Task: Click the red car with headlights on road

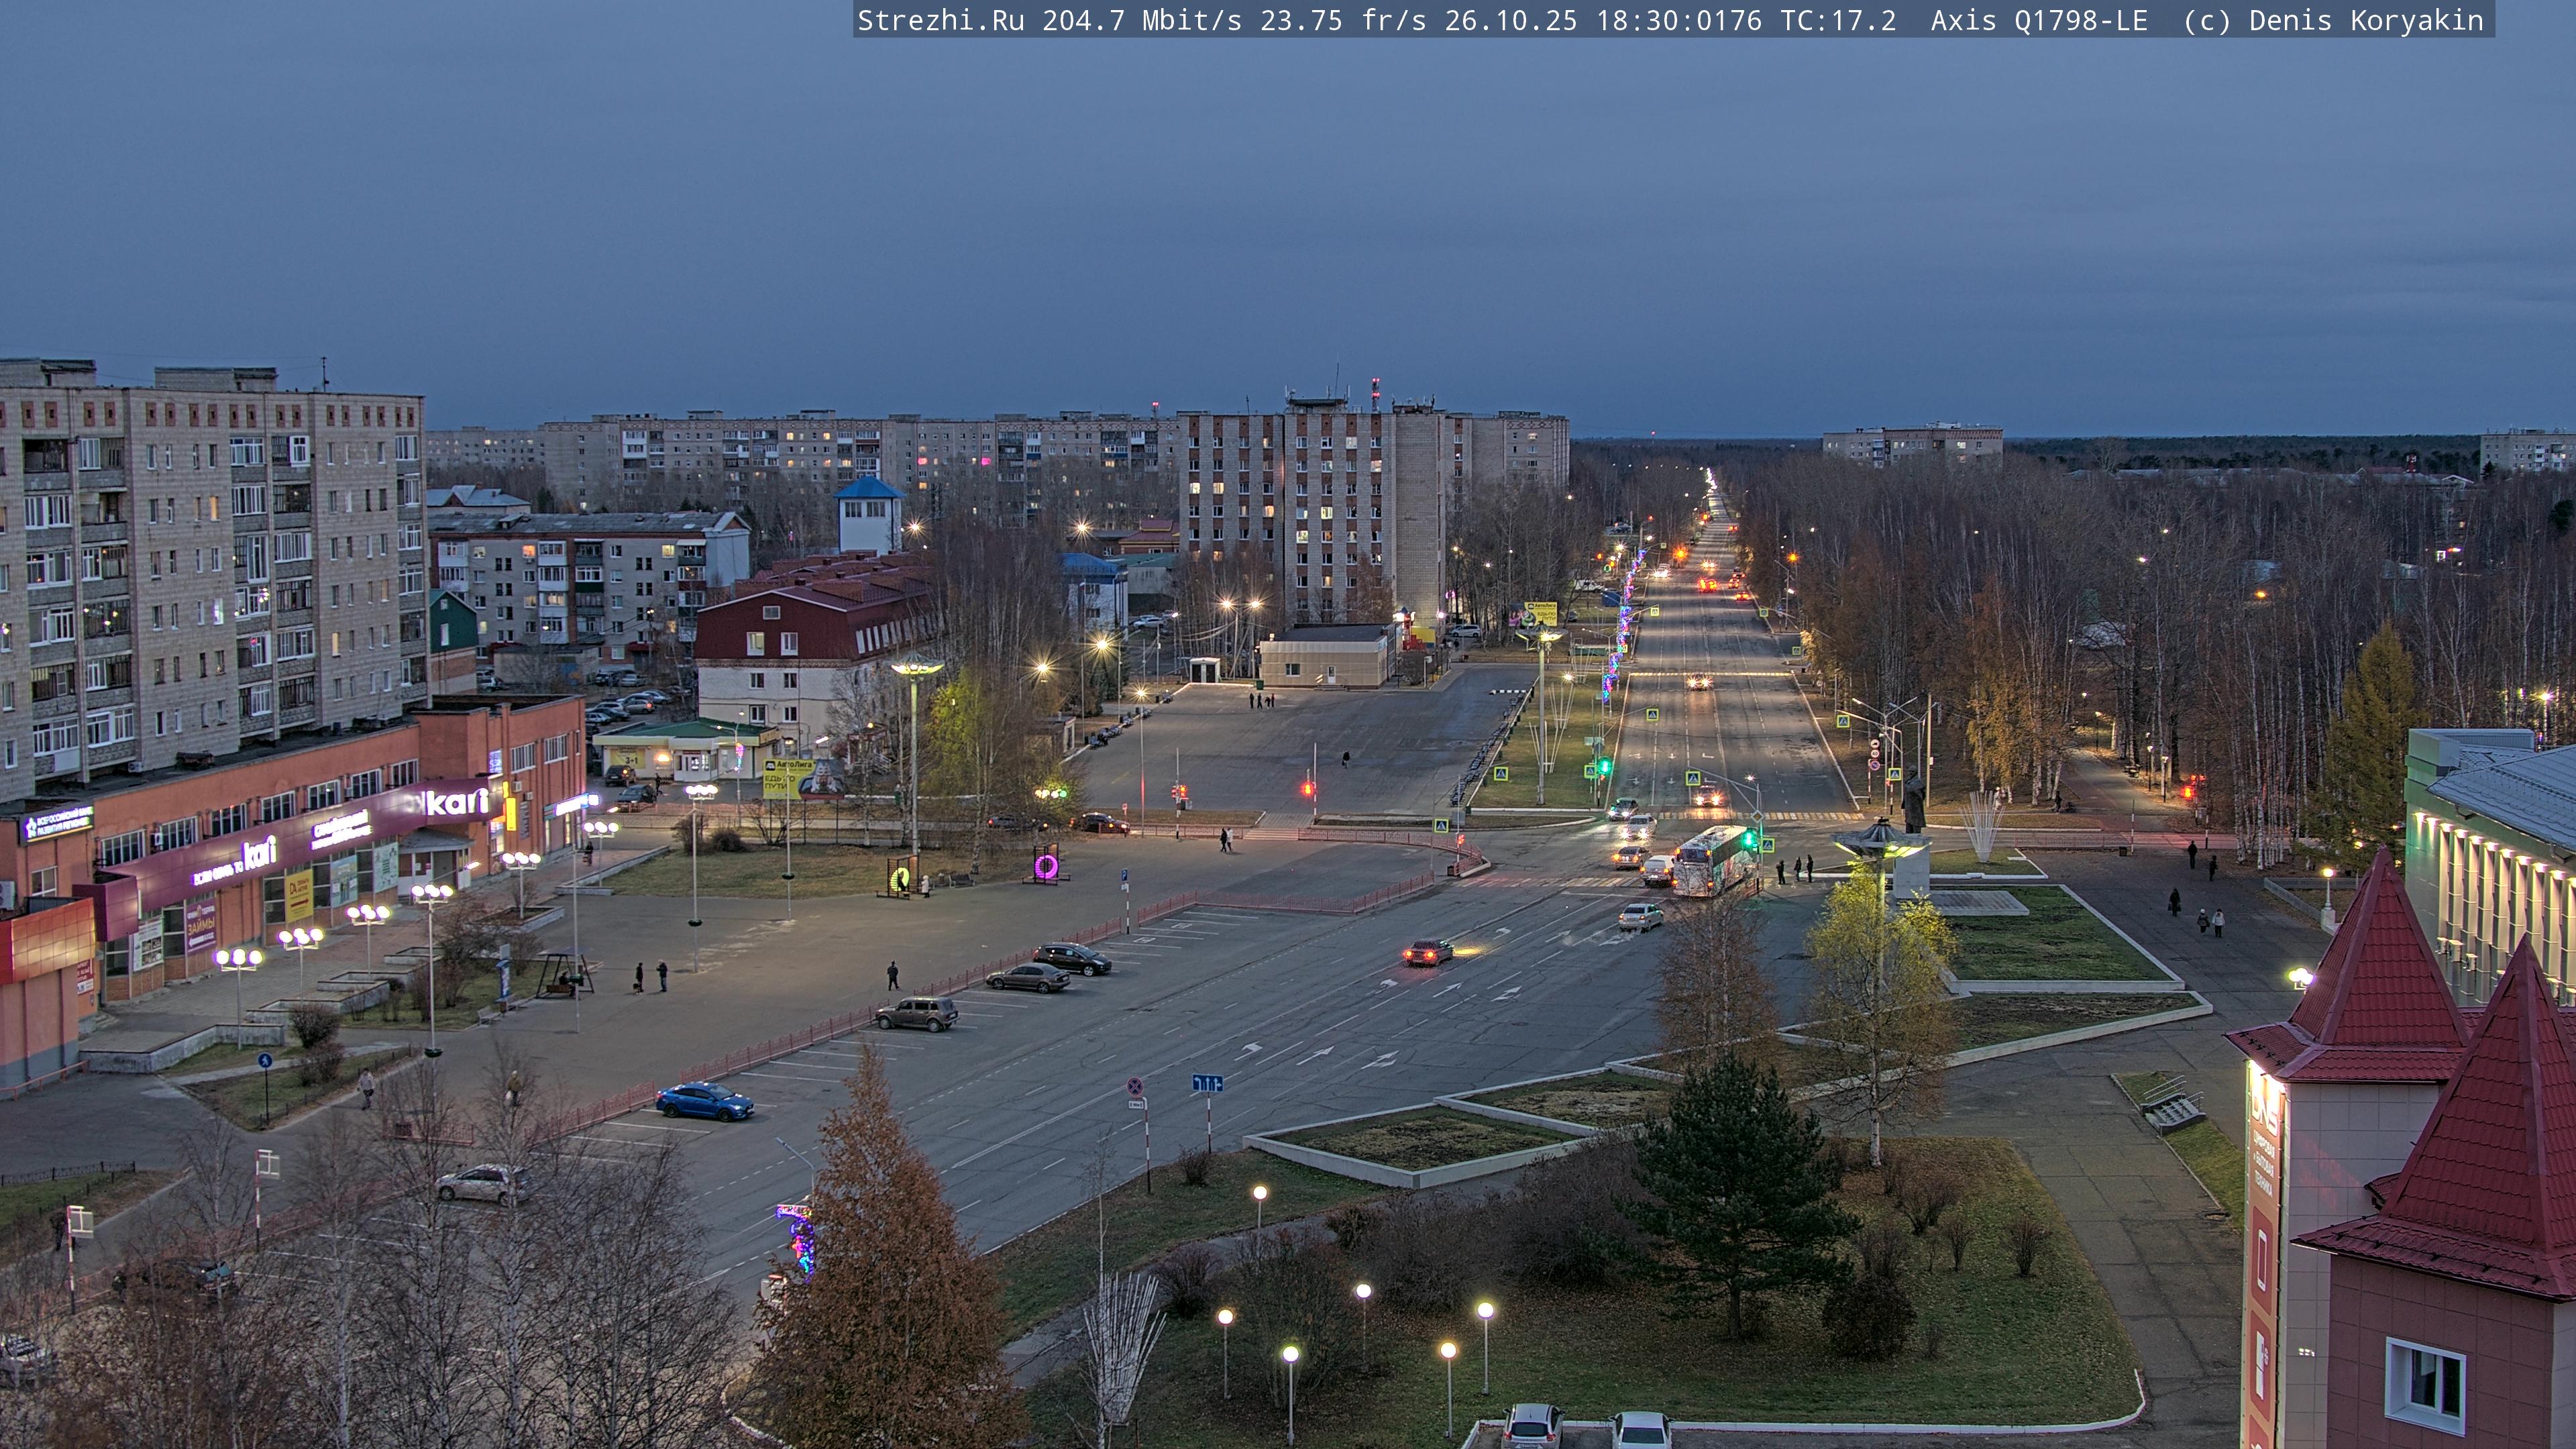Action: [1427, 952]
